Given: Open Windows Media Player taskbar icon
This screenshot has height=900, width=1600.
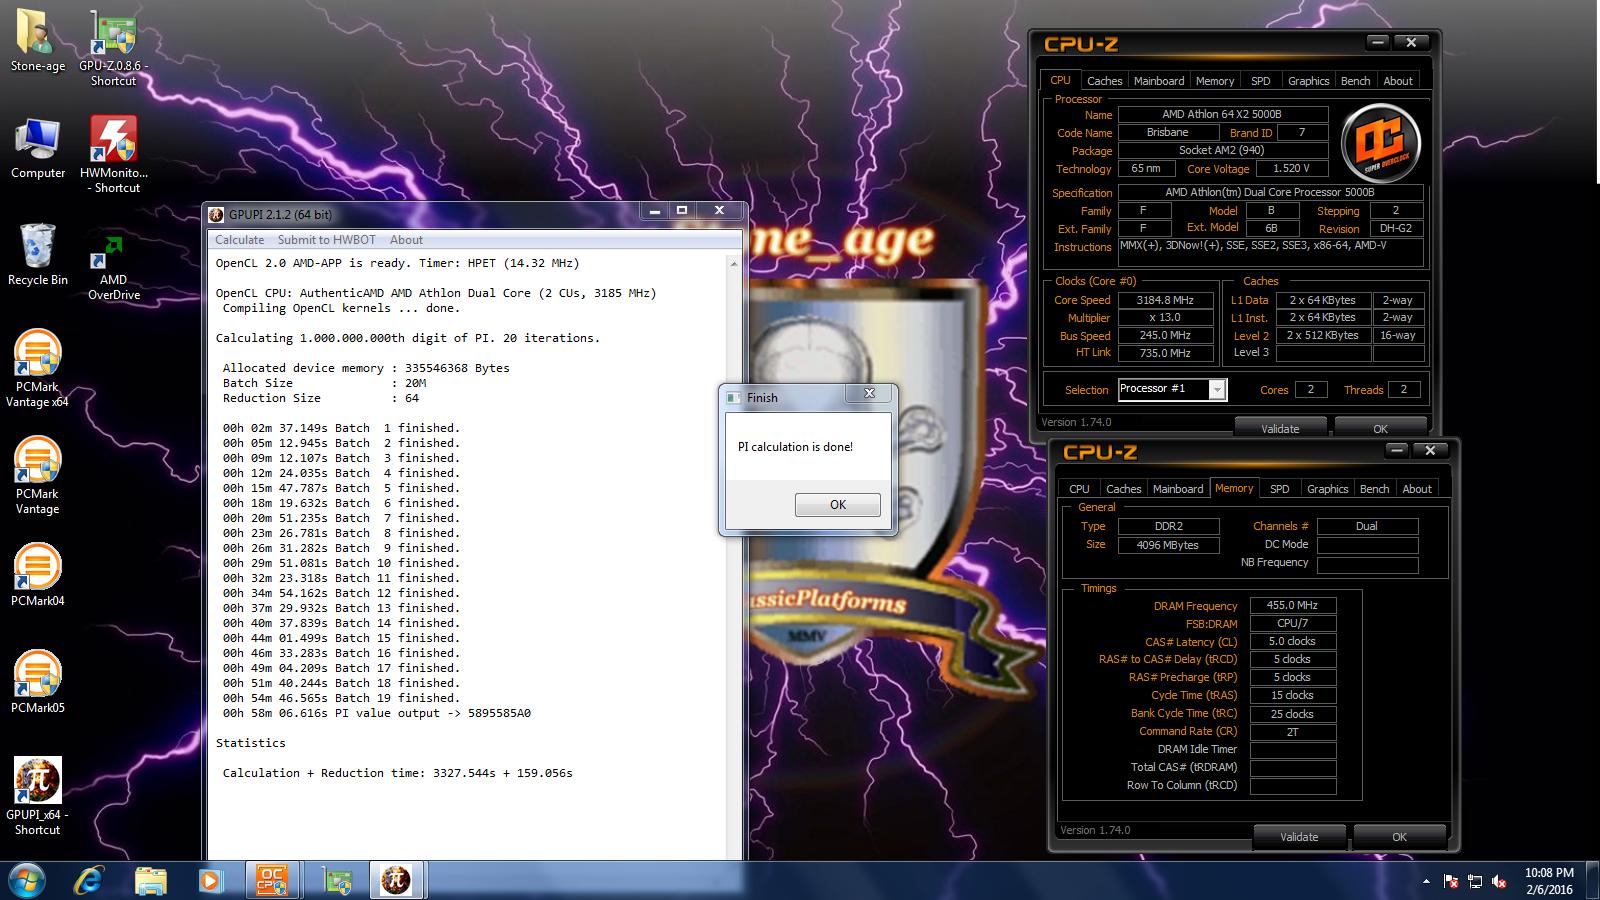Looking at the screenshot, I should [x=210, y=880].
